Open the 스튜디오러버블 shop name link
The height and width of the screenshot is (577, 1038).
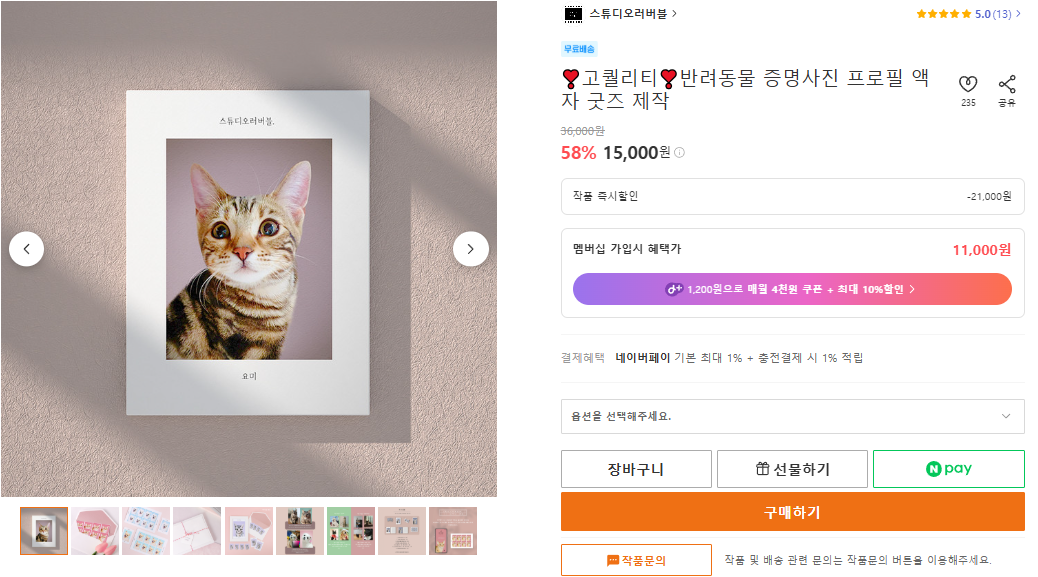pos(629,14)
